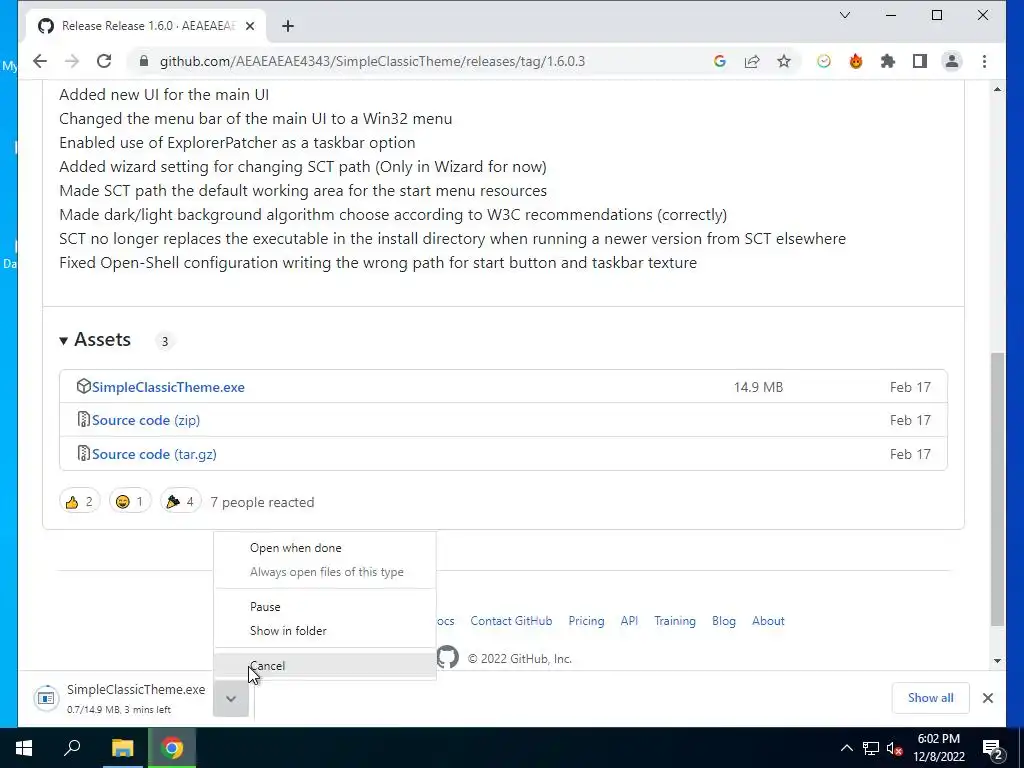Viewport: 1024px width, 768px height.
Task: Open Windows taskbar search
Action: pos(72,748)
